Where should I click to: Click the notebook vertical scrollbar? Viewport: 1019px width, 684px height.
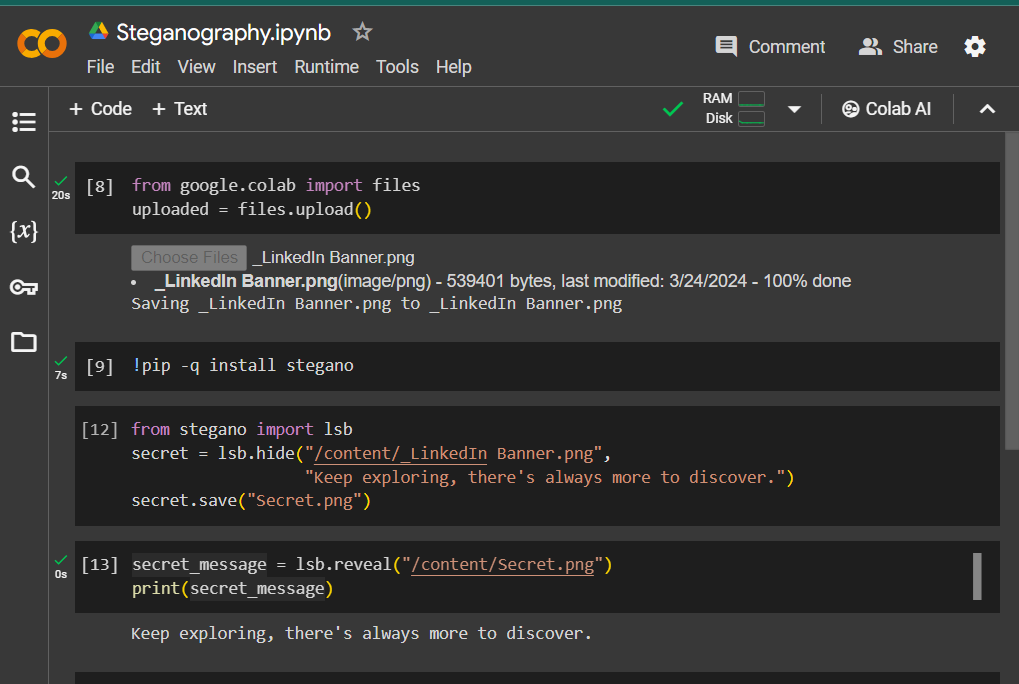tap(1012, 290)
